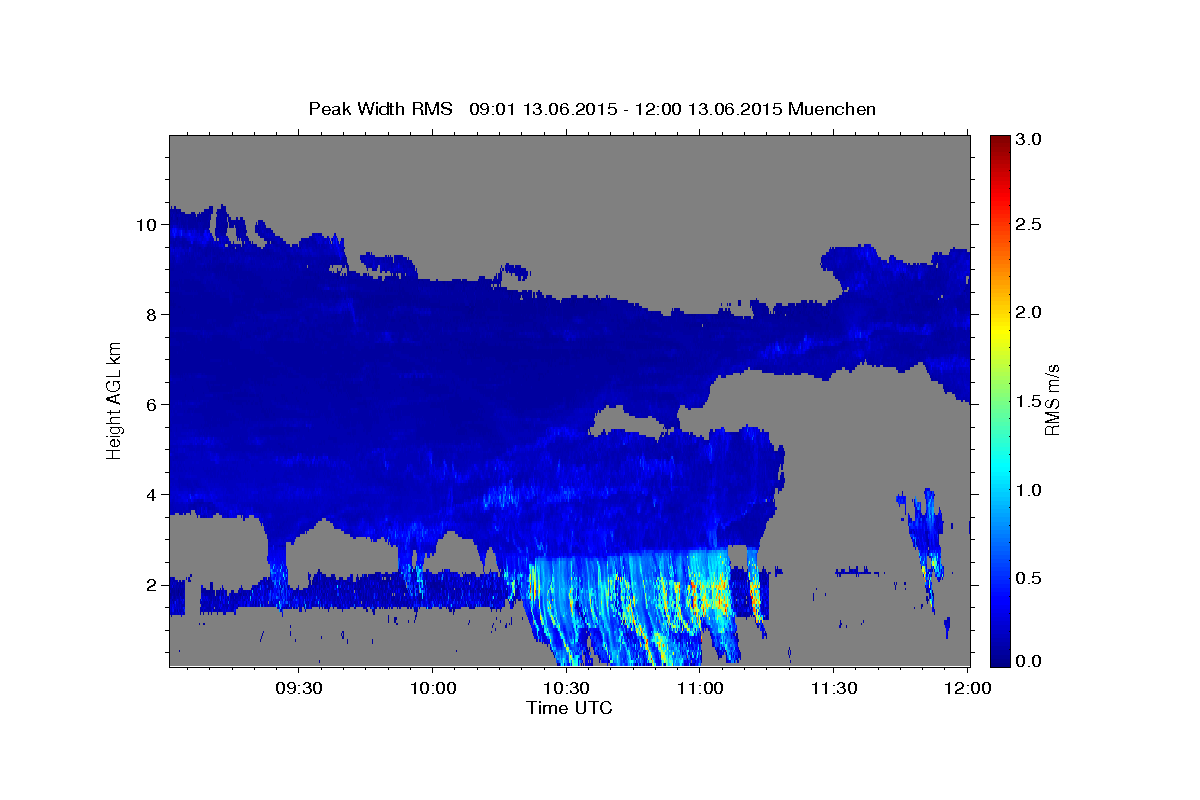Click the "Muenchen" station name in title
The width and height of the screenshot is (1200, 800).
[832, 108]
